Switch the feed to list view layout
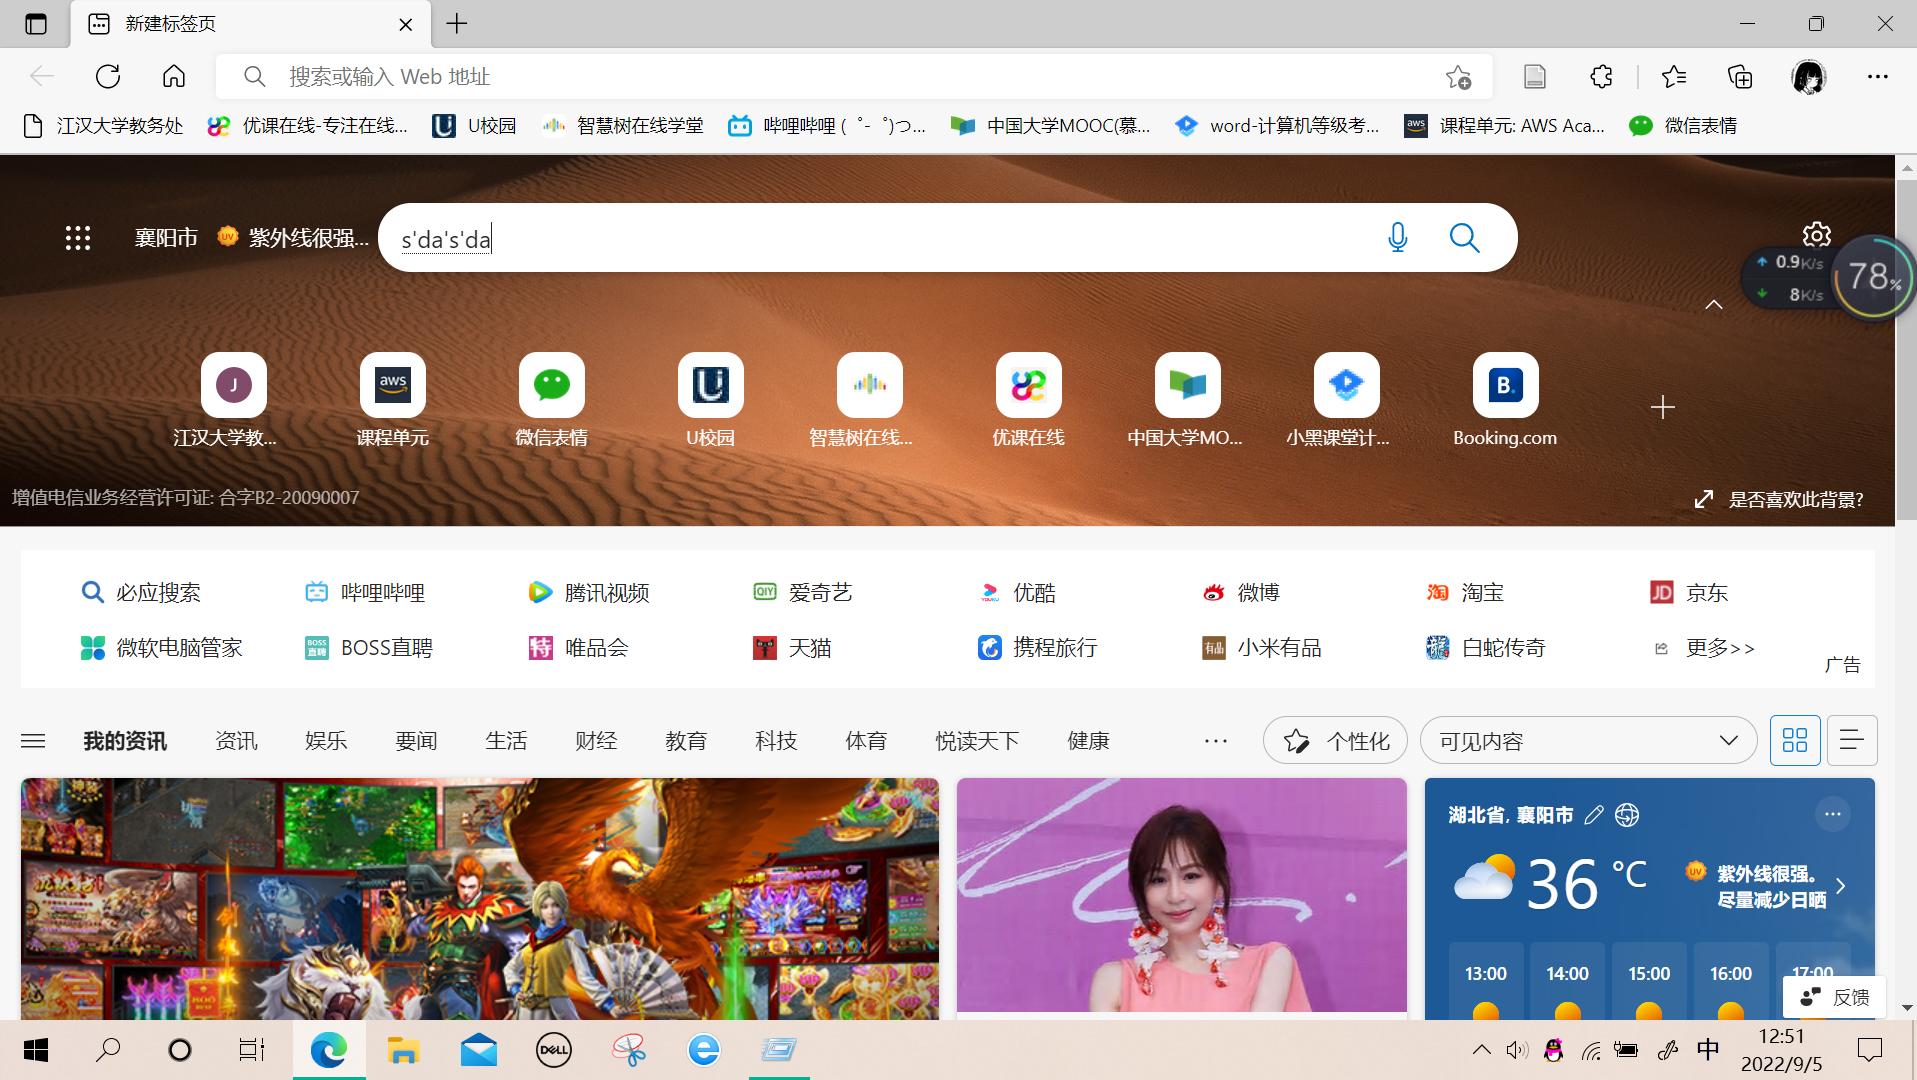 pos(1851,740)
